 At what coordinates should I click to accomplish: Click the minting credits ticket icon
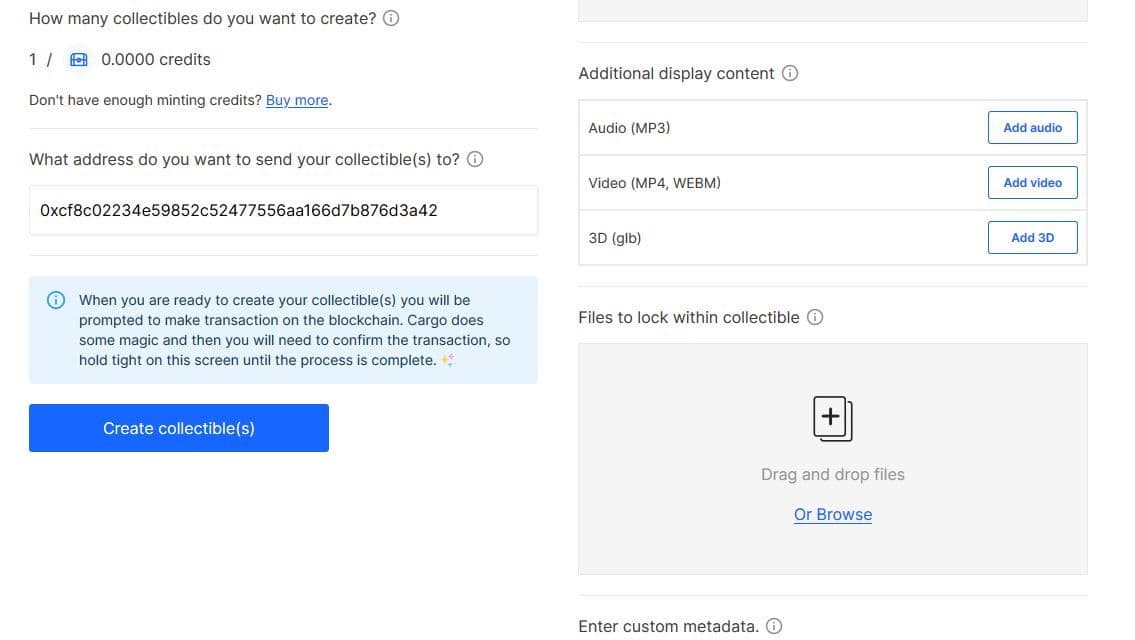click(79, 60)
